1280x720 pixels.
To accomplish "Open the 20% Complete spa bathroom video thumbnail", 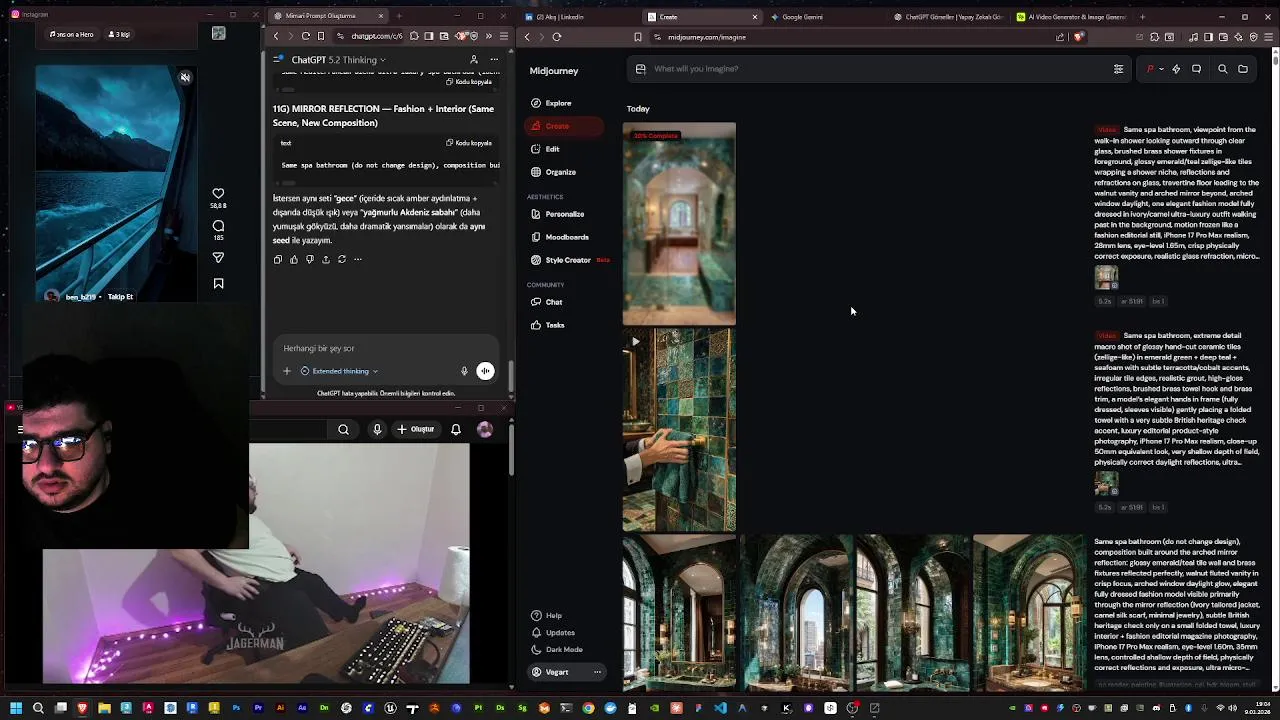I will pyautogui.click(x=679, y=224).
